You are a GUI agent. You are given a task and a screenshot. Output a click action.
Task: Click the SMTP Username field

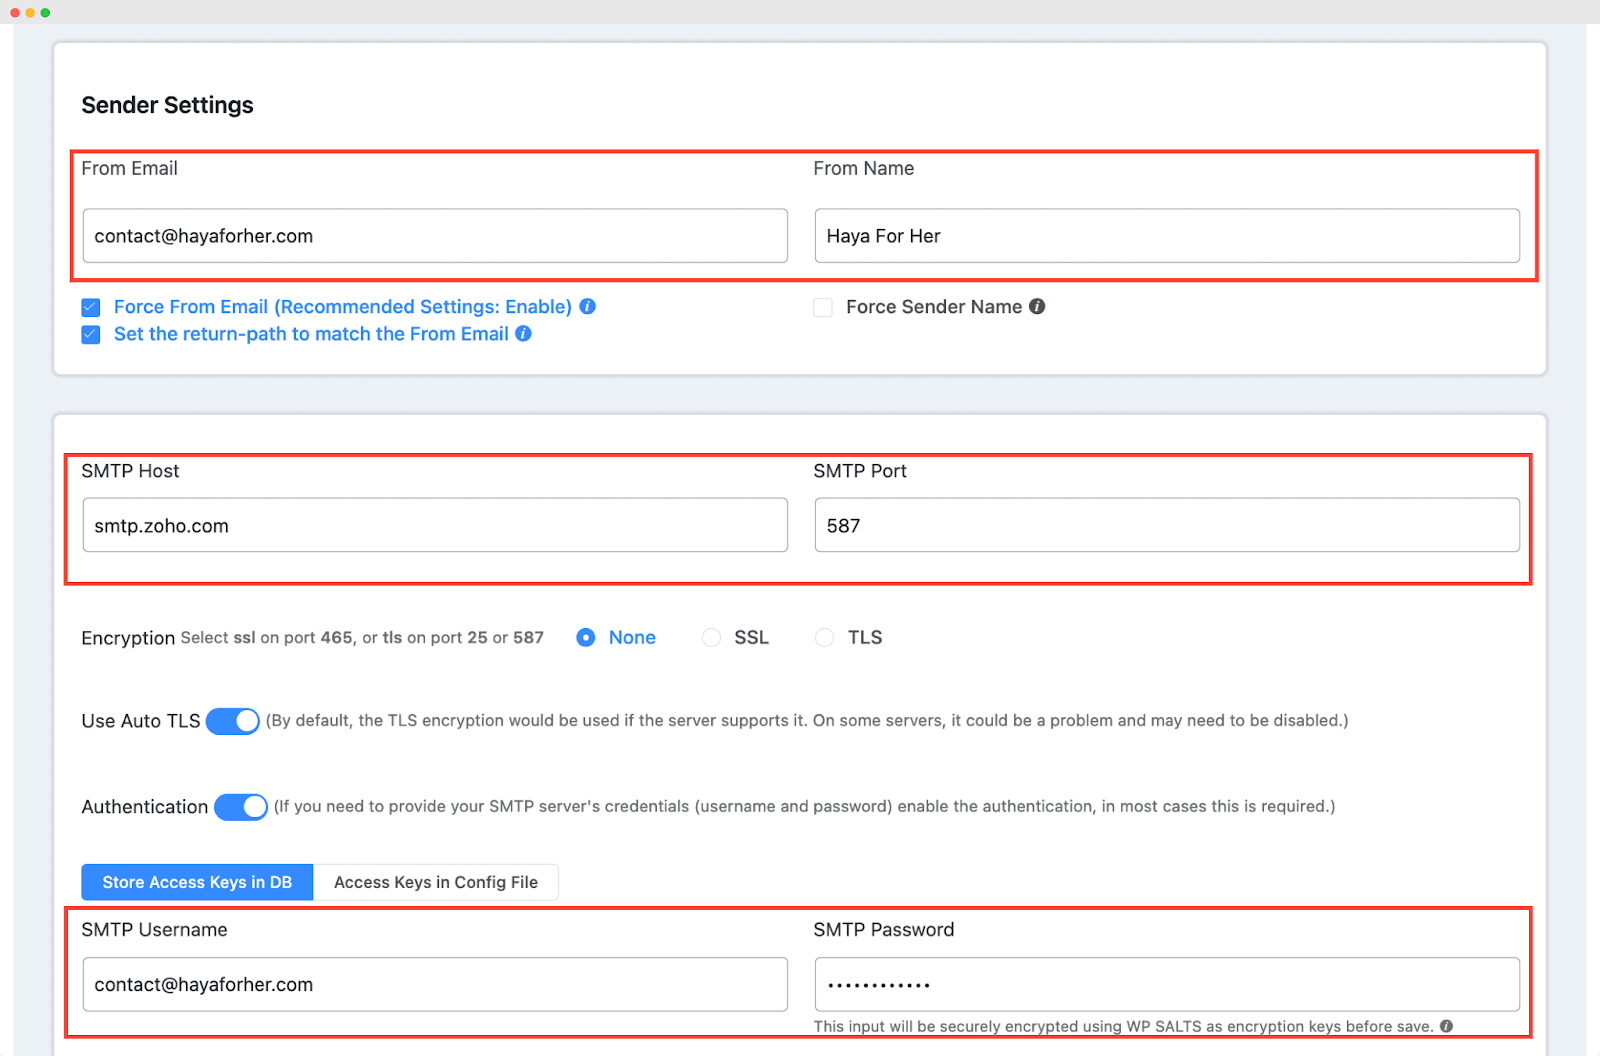(435, 985)
